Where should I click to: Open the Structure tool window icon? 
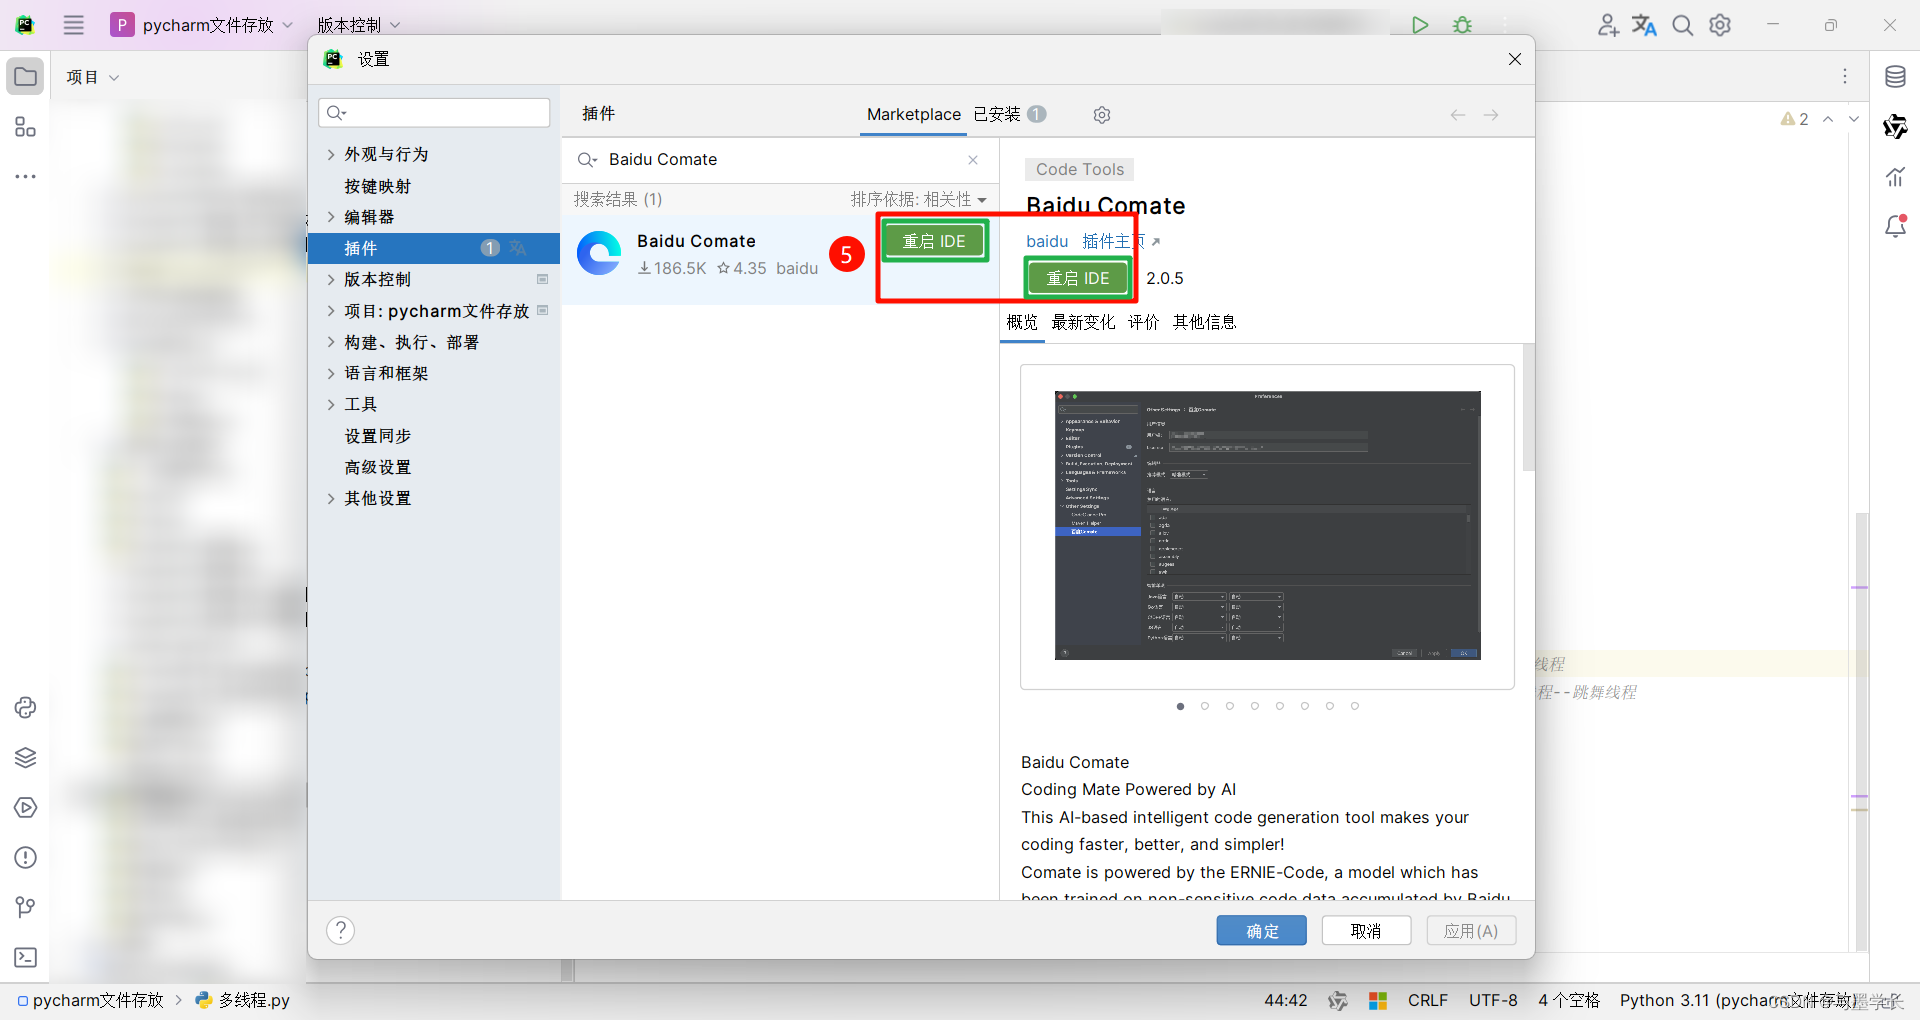click(25, 127)
